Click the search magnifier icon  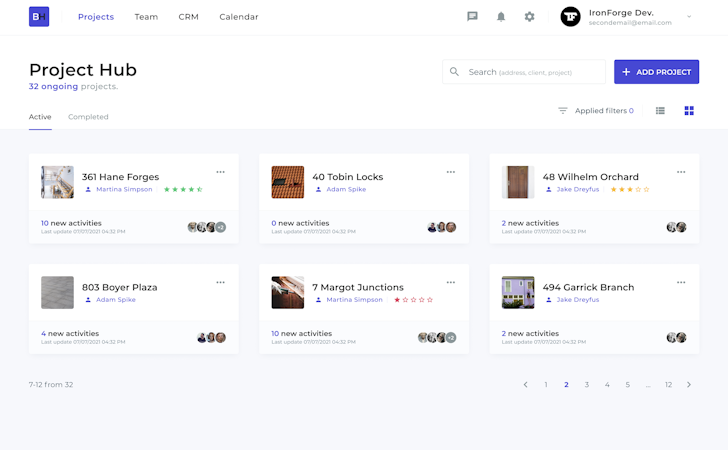pos(455,72)
